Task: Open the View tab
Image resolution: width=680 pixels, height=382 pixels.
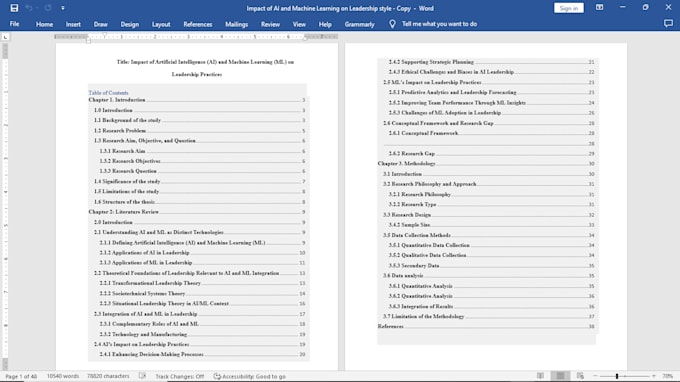Action: pyautogui.click(x=299, y=24)
